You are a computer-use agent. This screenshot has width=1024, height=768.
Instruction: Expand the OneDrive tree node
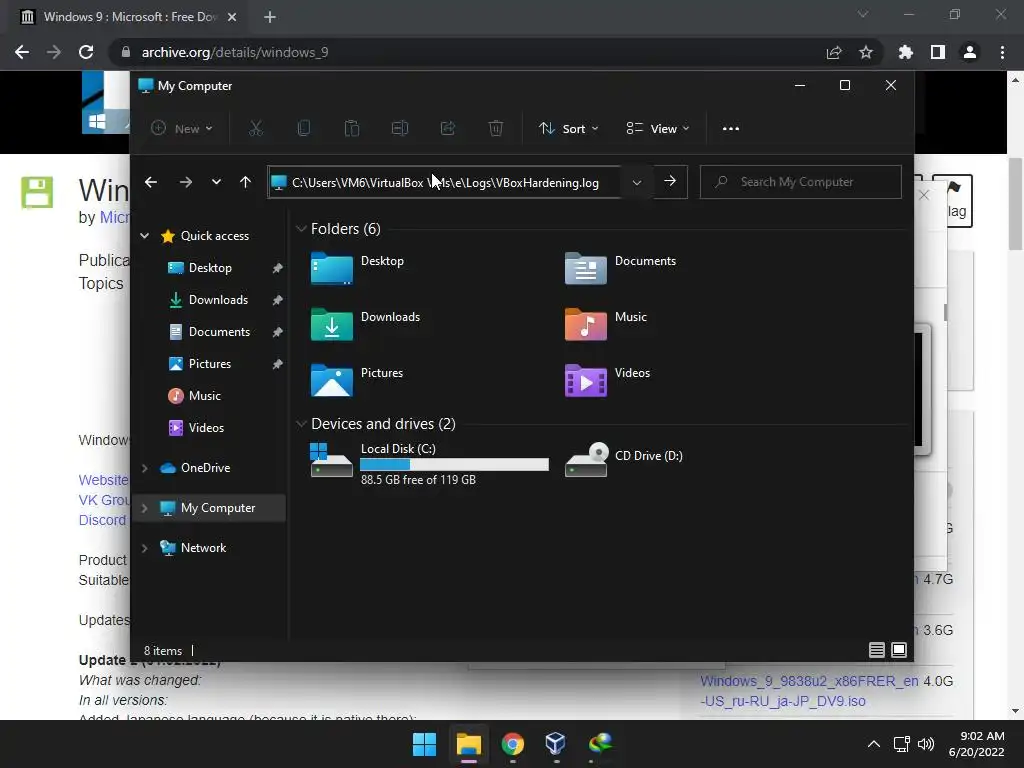145,468
